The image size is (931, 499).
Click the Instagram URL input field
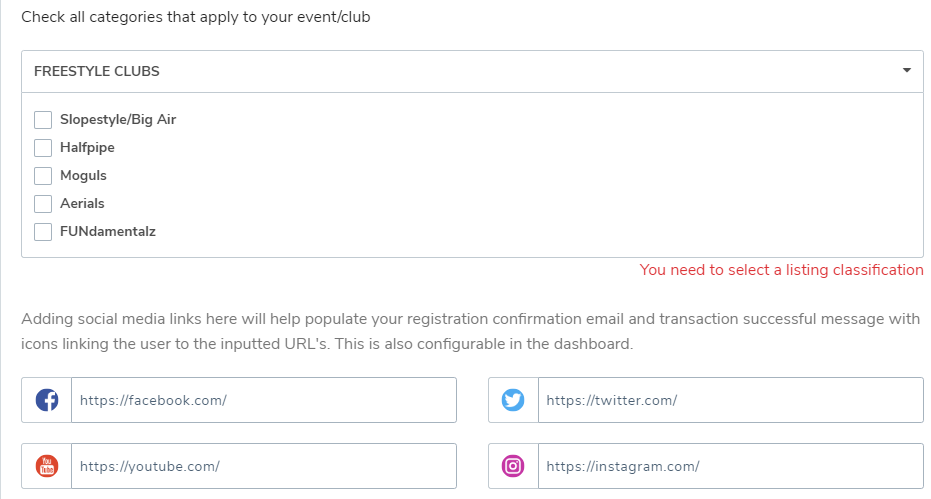[x=730, y=466]
